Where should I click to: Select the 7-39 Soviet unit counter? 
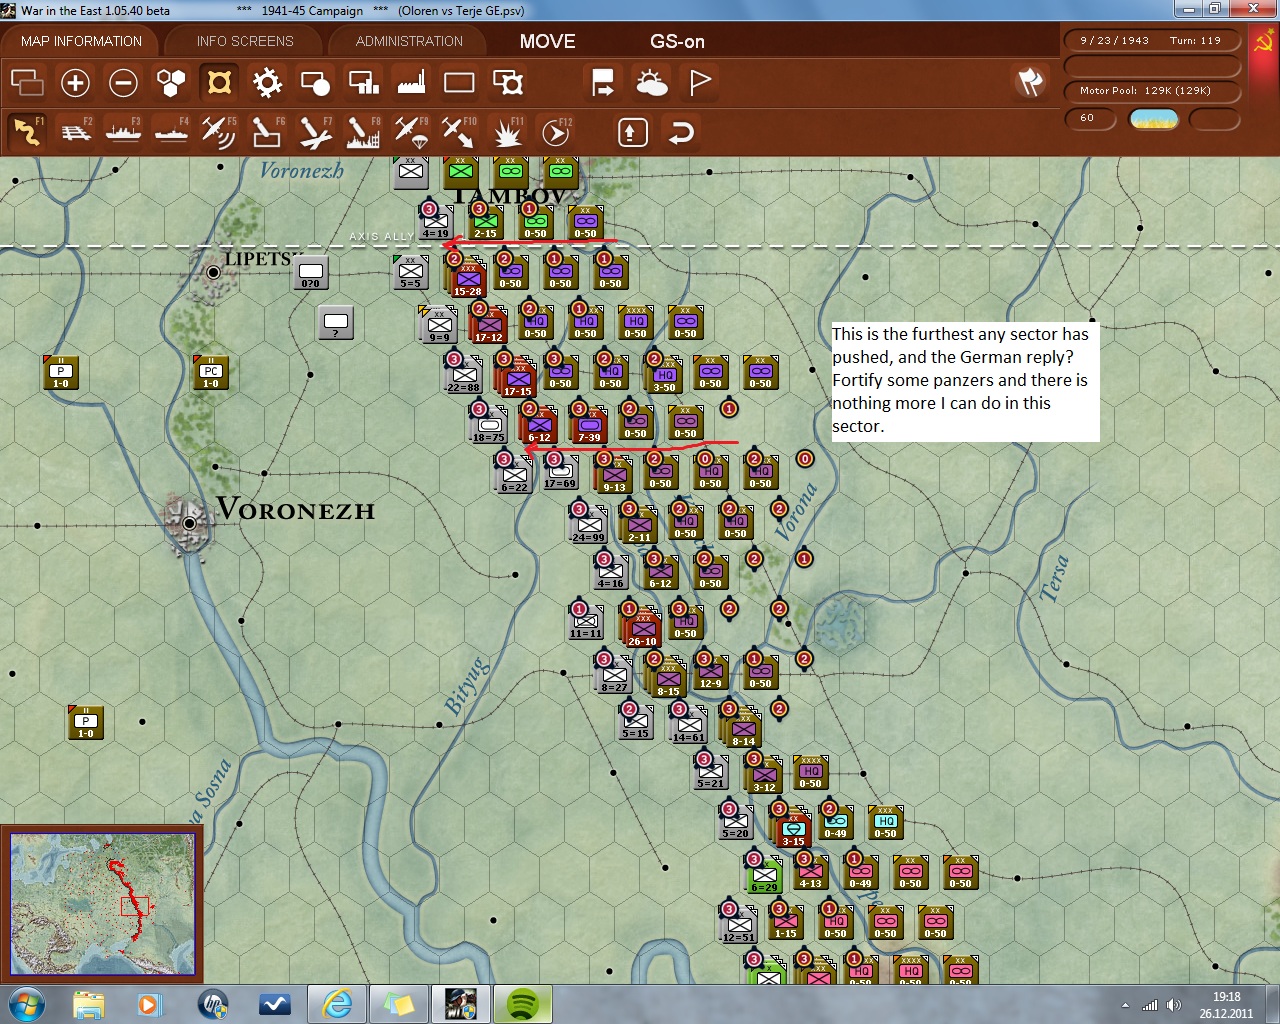click(589, 426)
